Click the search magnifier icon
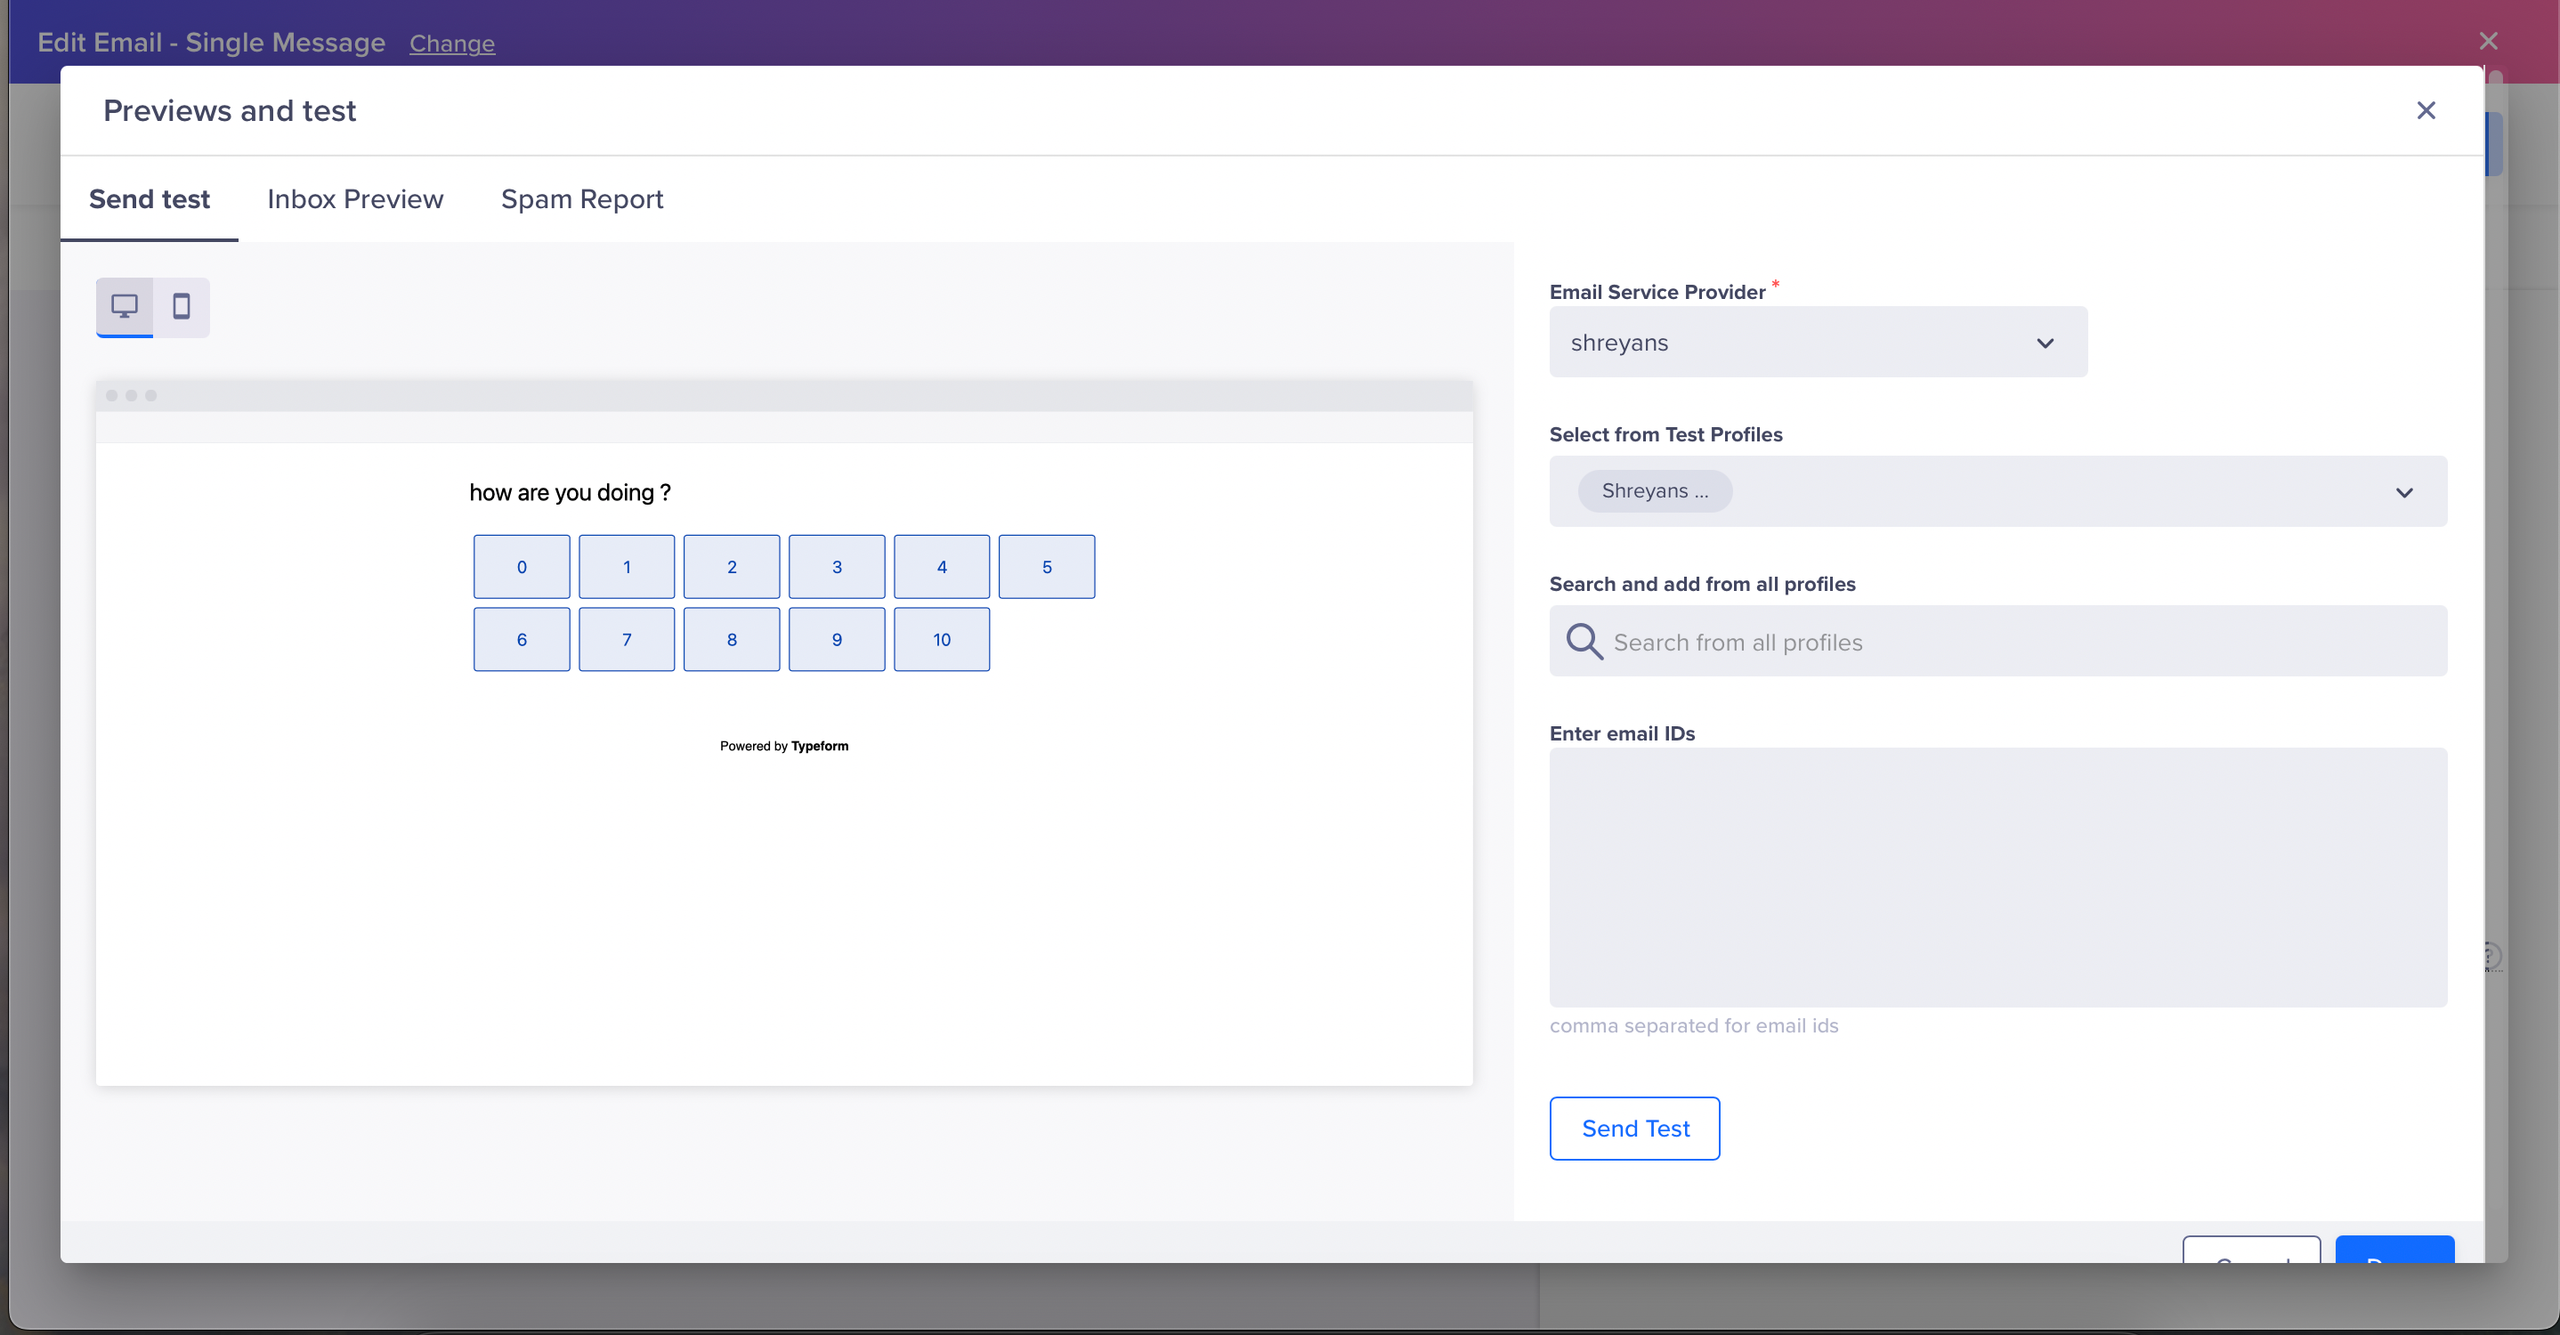 [1584, 641]
